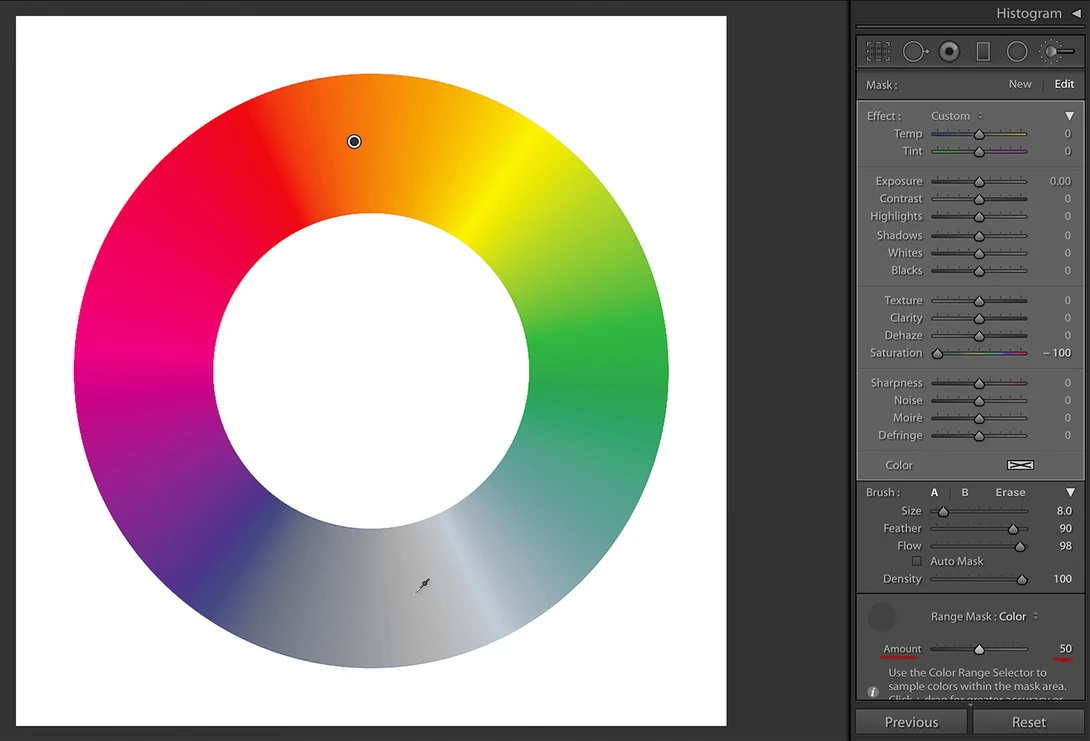This screenshot has width=1090, height=741.
Task: Enable the Auto Mask checkbox
Action: click(917, 561)
